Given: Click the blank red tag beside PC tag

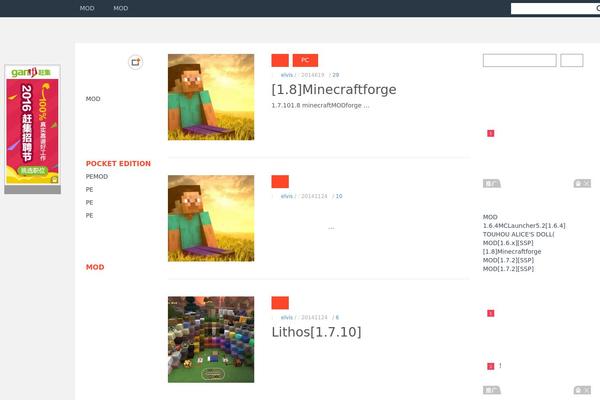Looking at the screenshot, I should (280, 60).
